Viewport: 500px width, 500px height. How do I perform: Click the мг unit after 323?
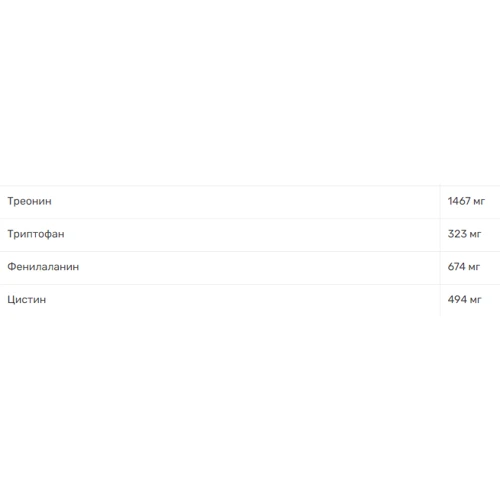tap(475, 235)
